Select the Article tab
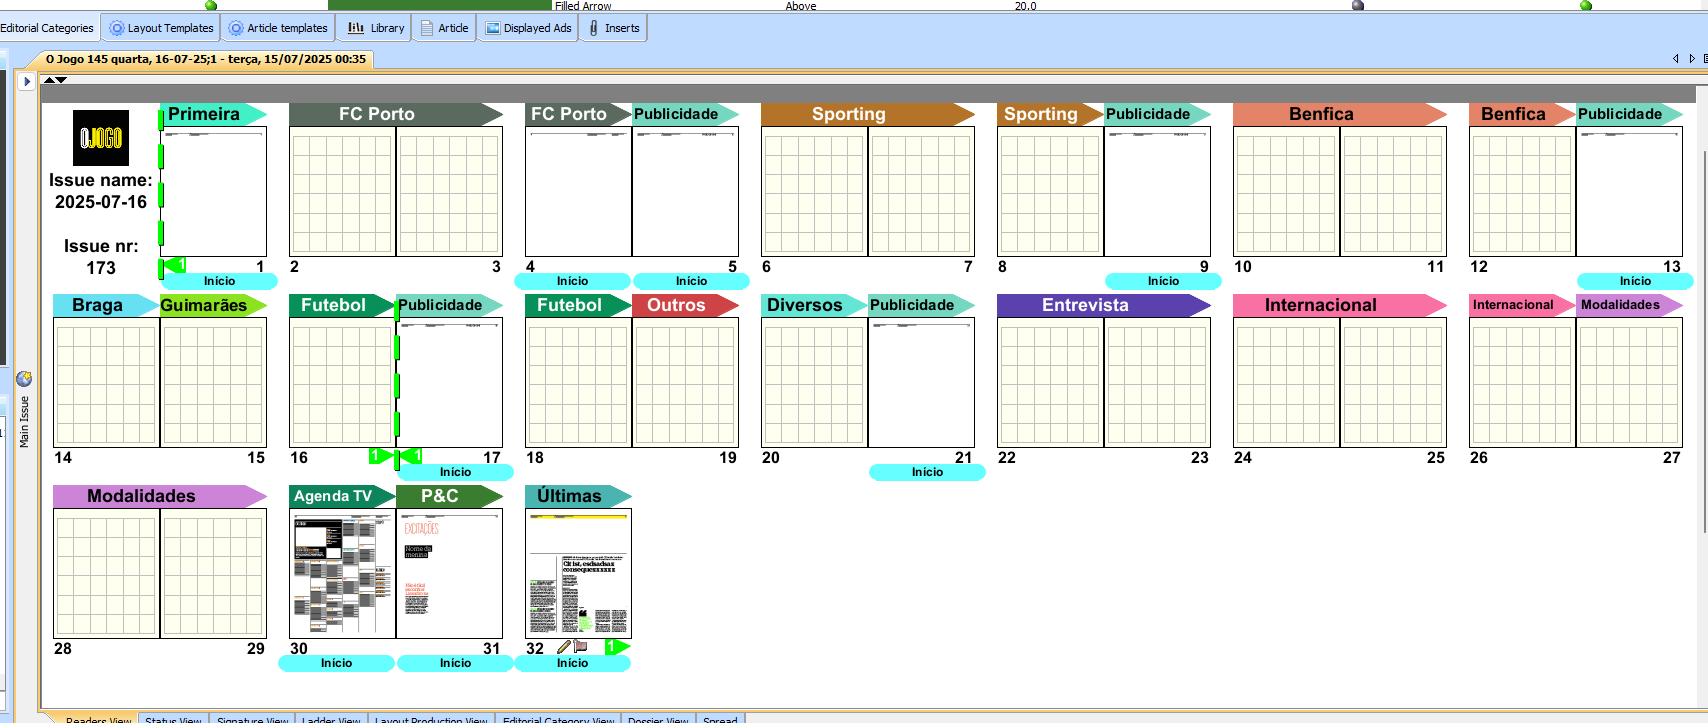This screenshot has height=723, width=1708. (444, 28)
